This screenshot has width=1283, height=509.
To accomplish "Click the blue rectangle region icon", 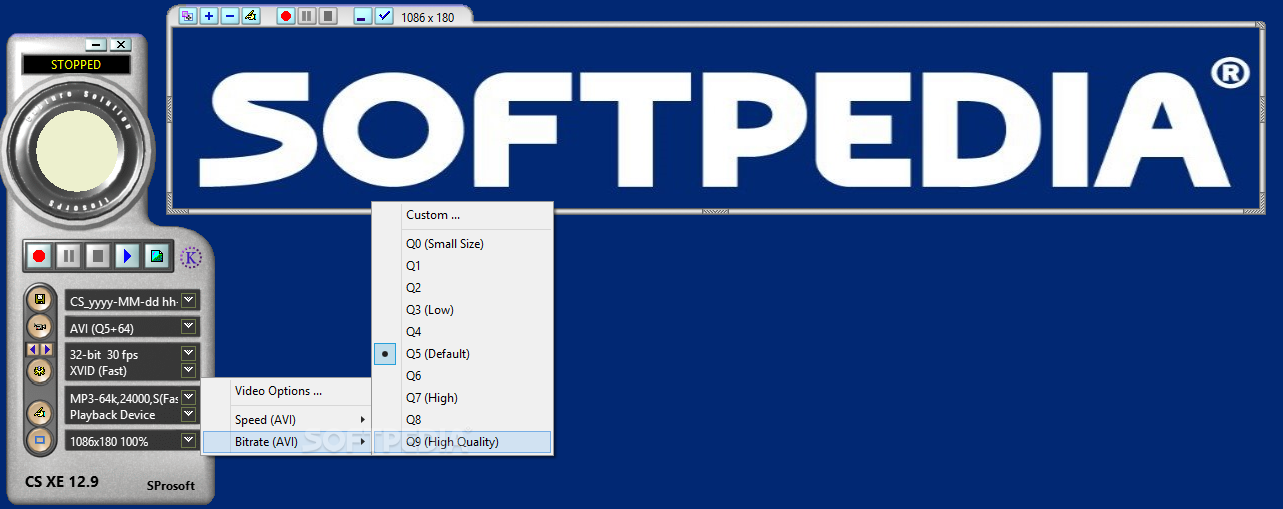I will [x=40, y=439].
